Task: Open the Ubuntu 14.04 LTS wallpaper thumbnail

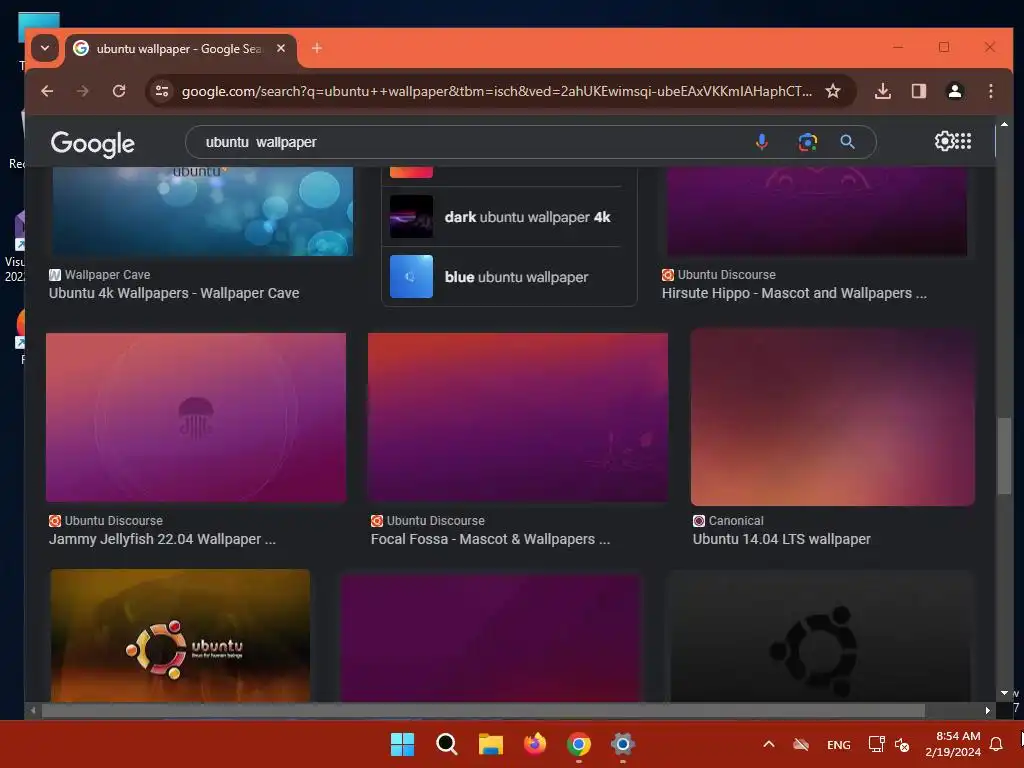Action: click(x=833, y=417)
